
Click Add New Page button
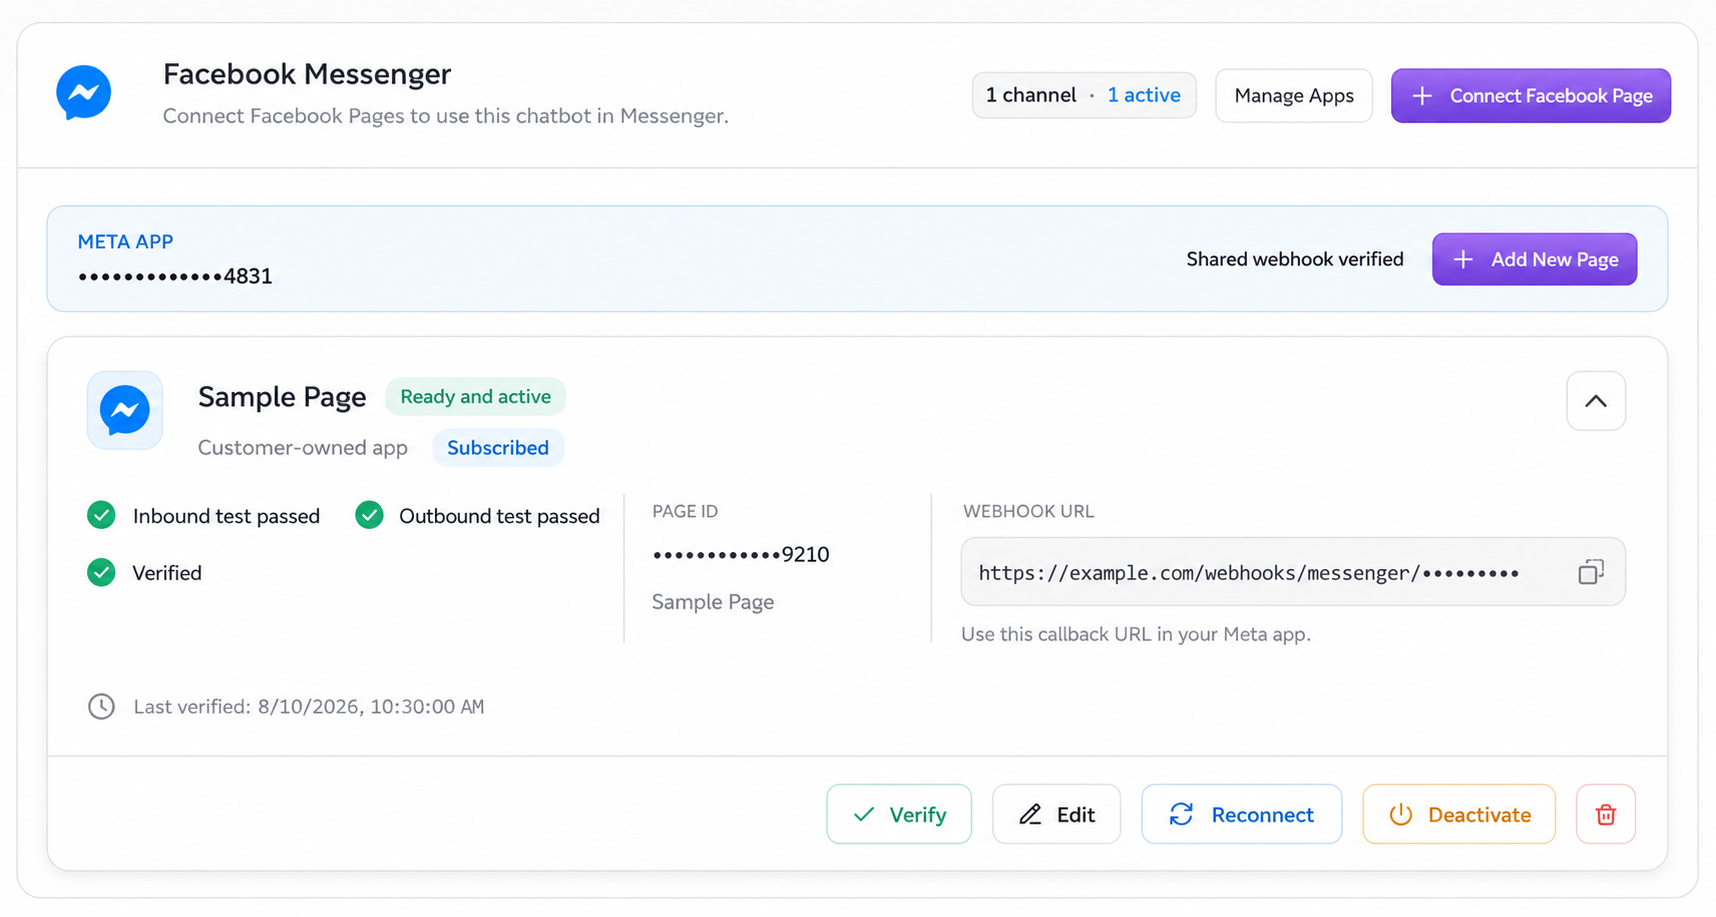[1535, 259]
